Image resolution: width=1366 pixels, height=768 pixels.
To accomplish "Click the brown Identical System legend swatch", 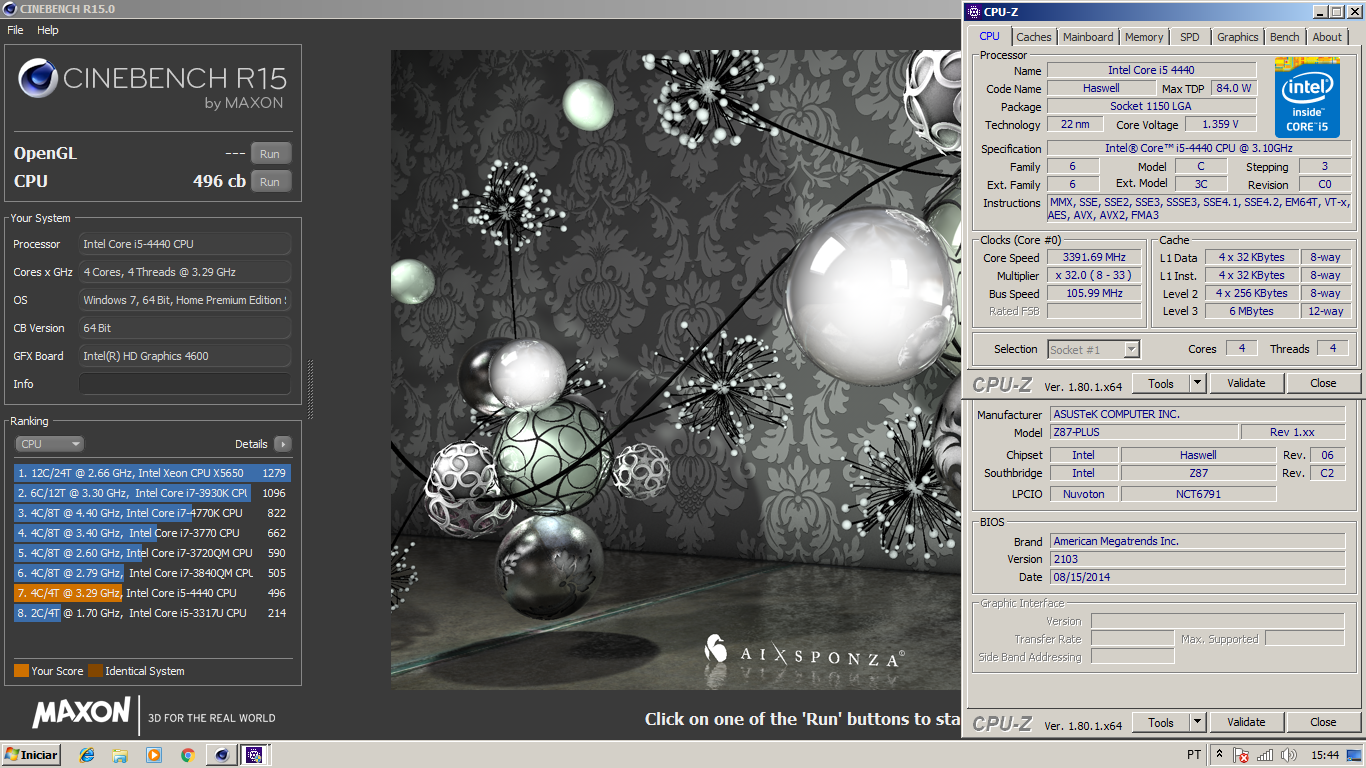I will point(95,671).
